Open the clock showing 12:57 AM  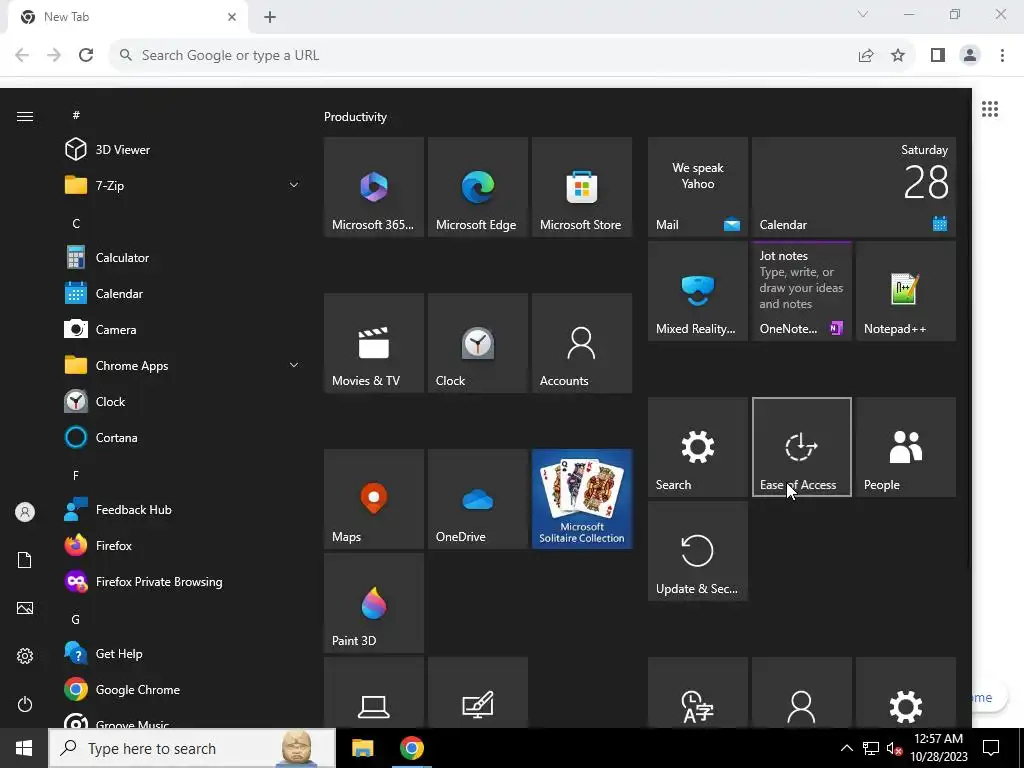(938, 748)
